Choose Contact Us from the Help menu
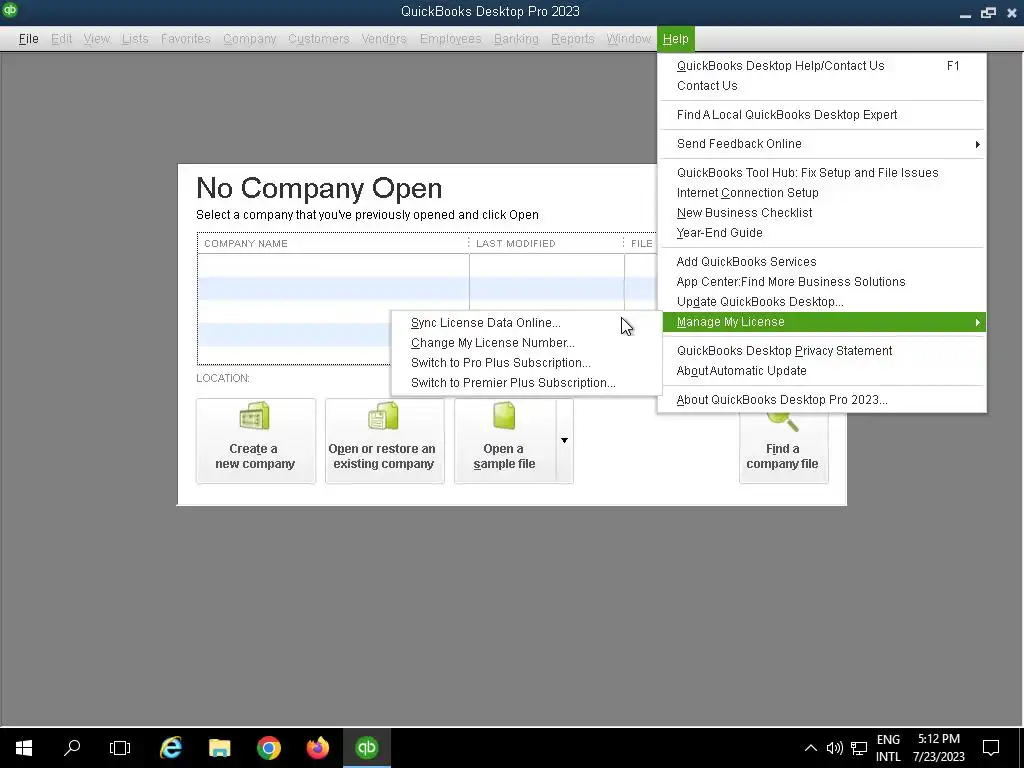Image resolution: width=1024 pixels, height=768 pixels. tap(822, 86)
